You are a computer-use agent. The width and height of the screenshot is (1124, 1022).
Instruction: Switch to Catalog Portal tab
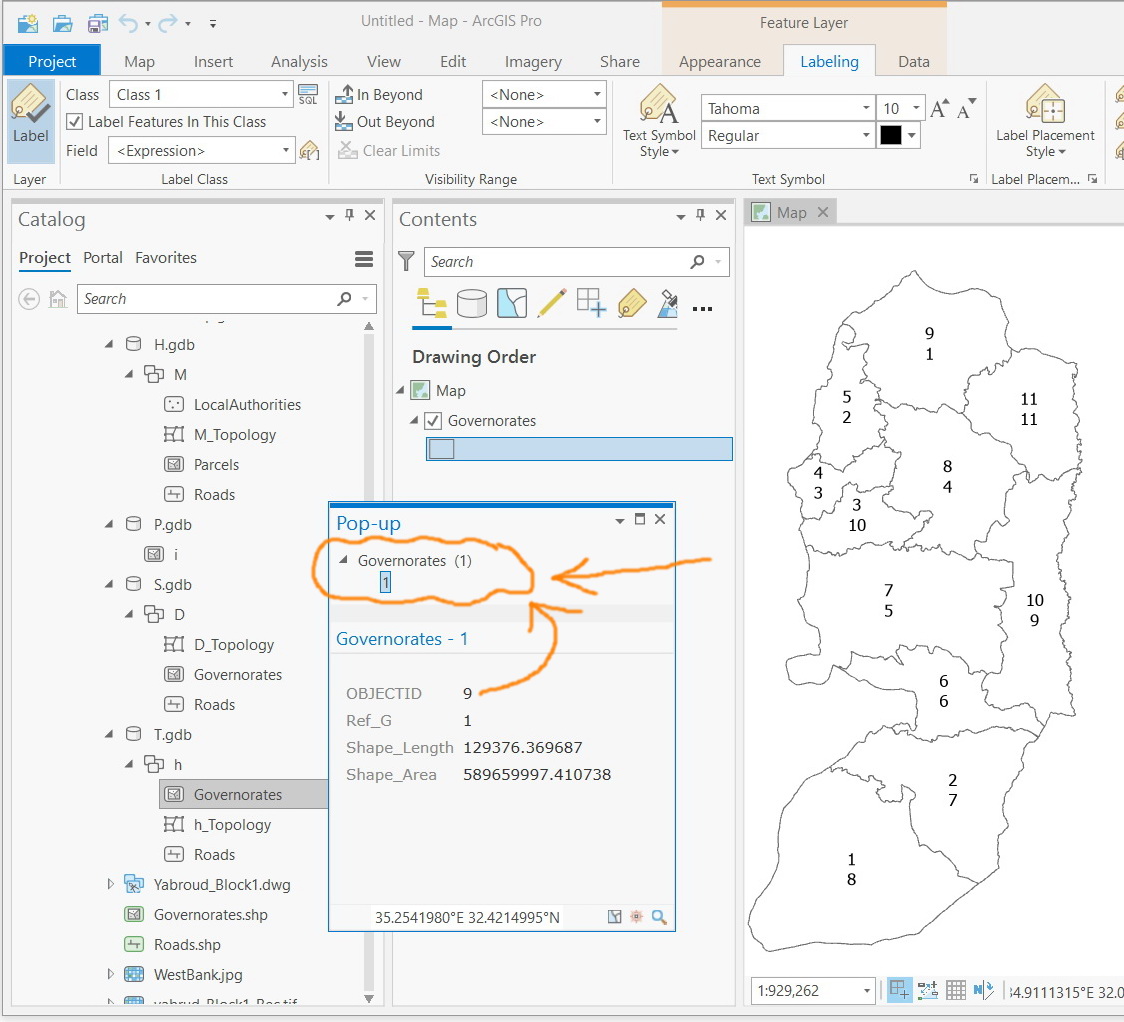click(x=103, y=258)
